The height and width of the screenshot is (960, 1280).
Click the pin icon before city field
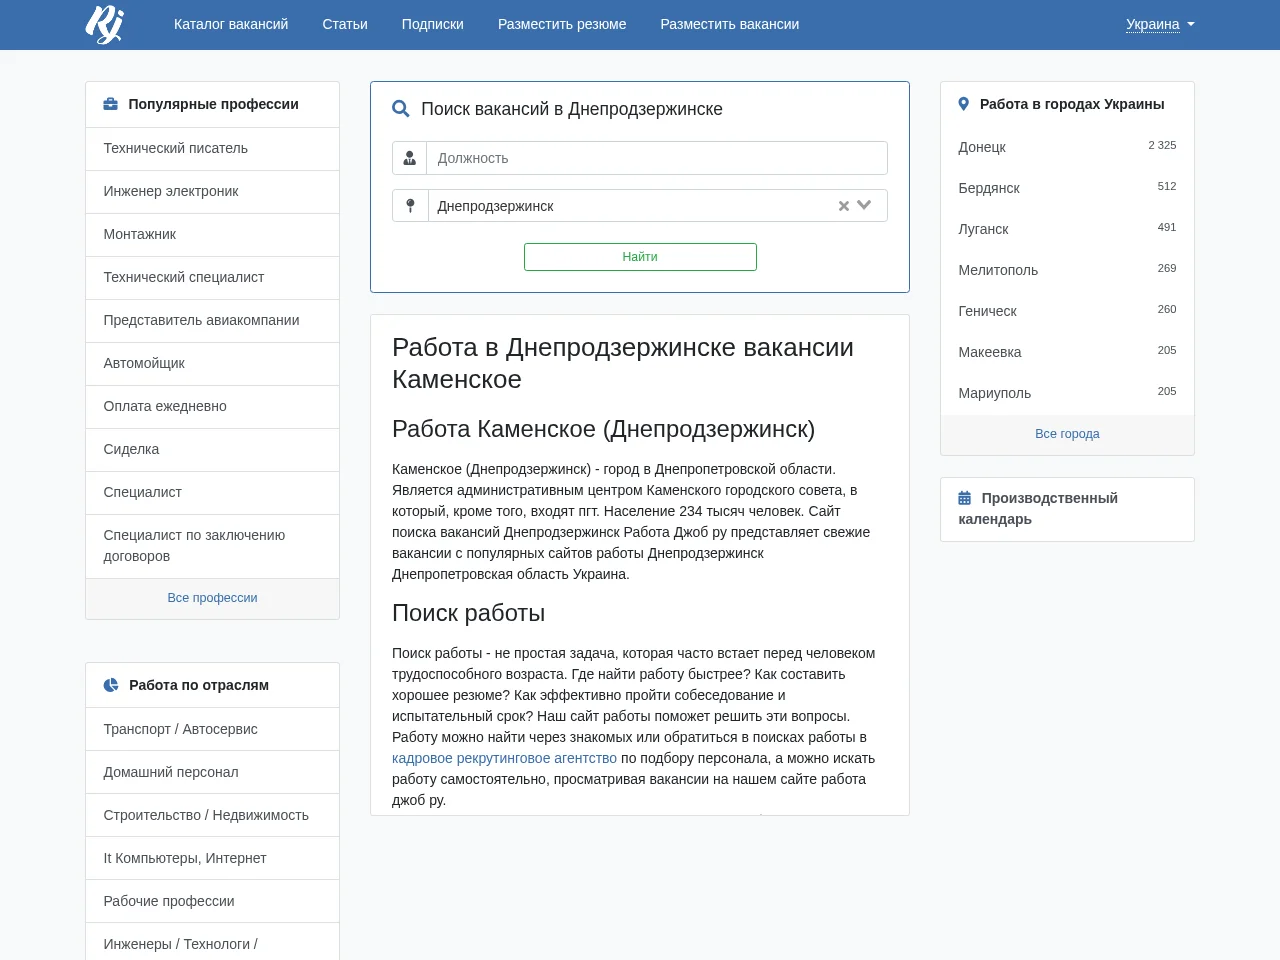(410, 206)
